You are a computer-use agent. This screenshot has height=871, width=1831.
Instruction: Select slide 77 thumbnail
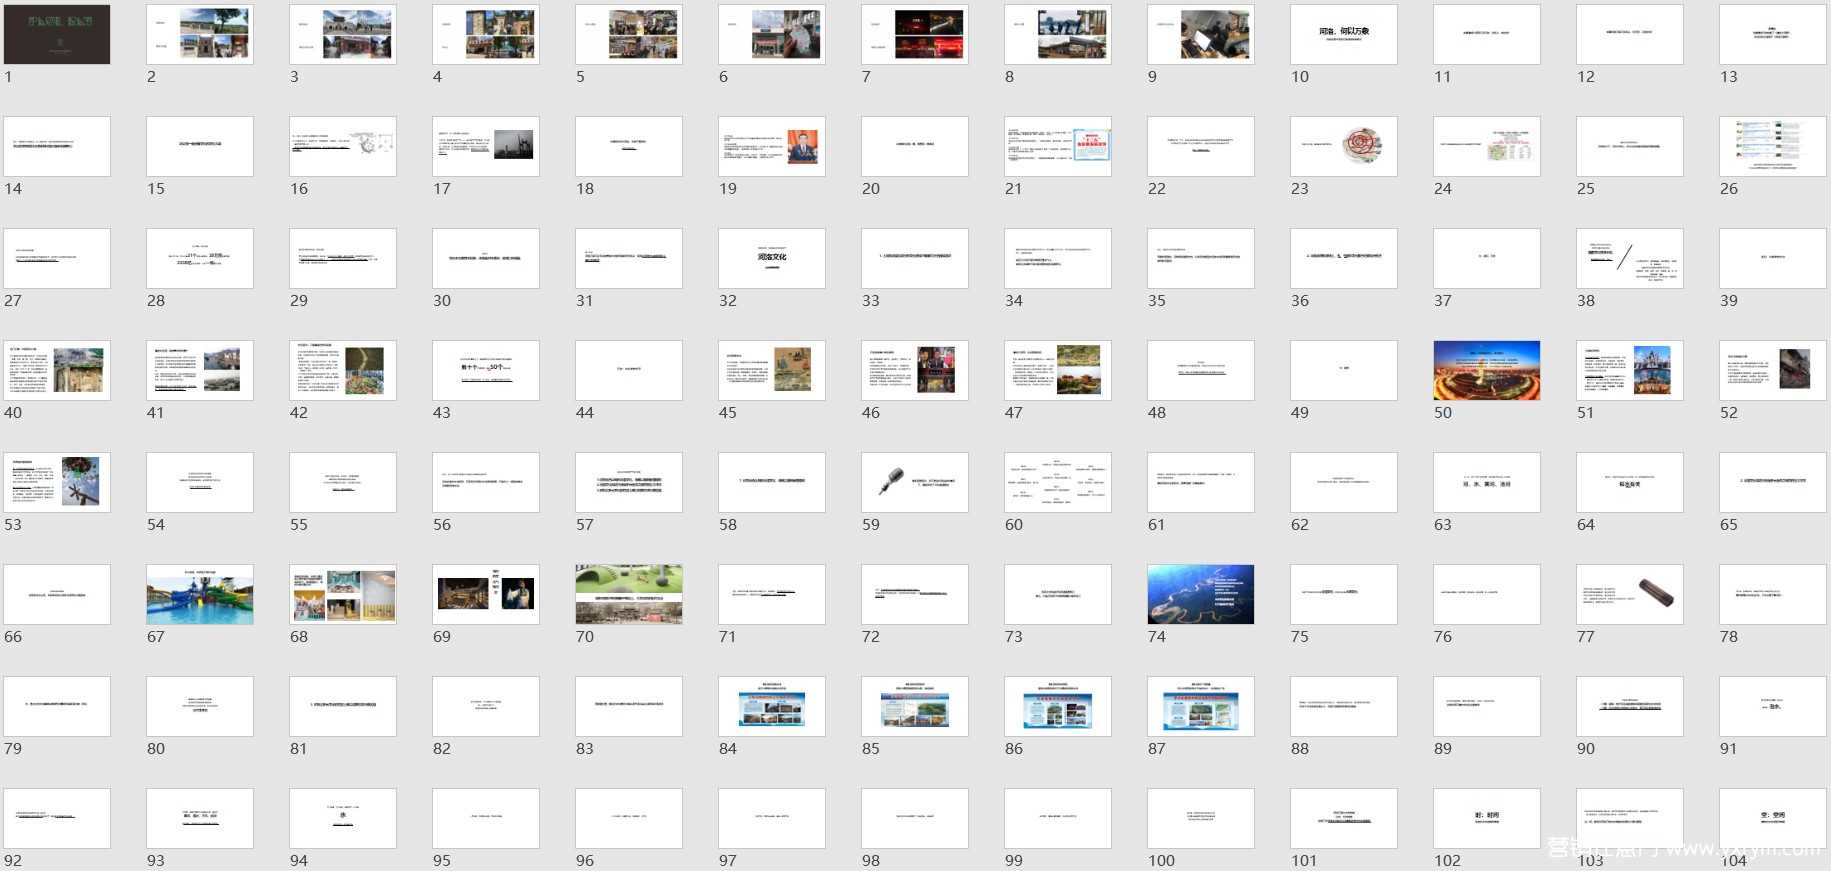1630,594
